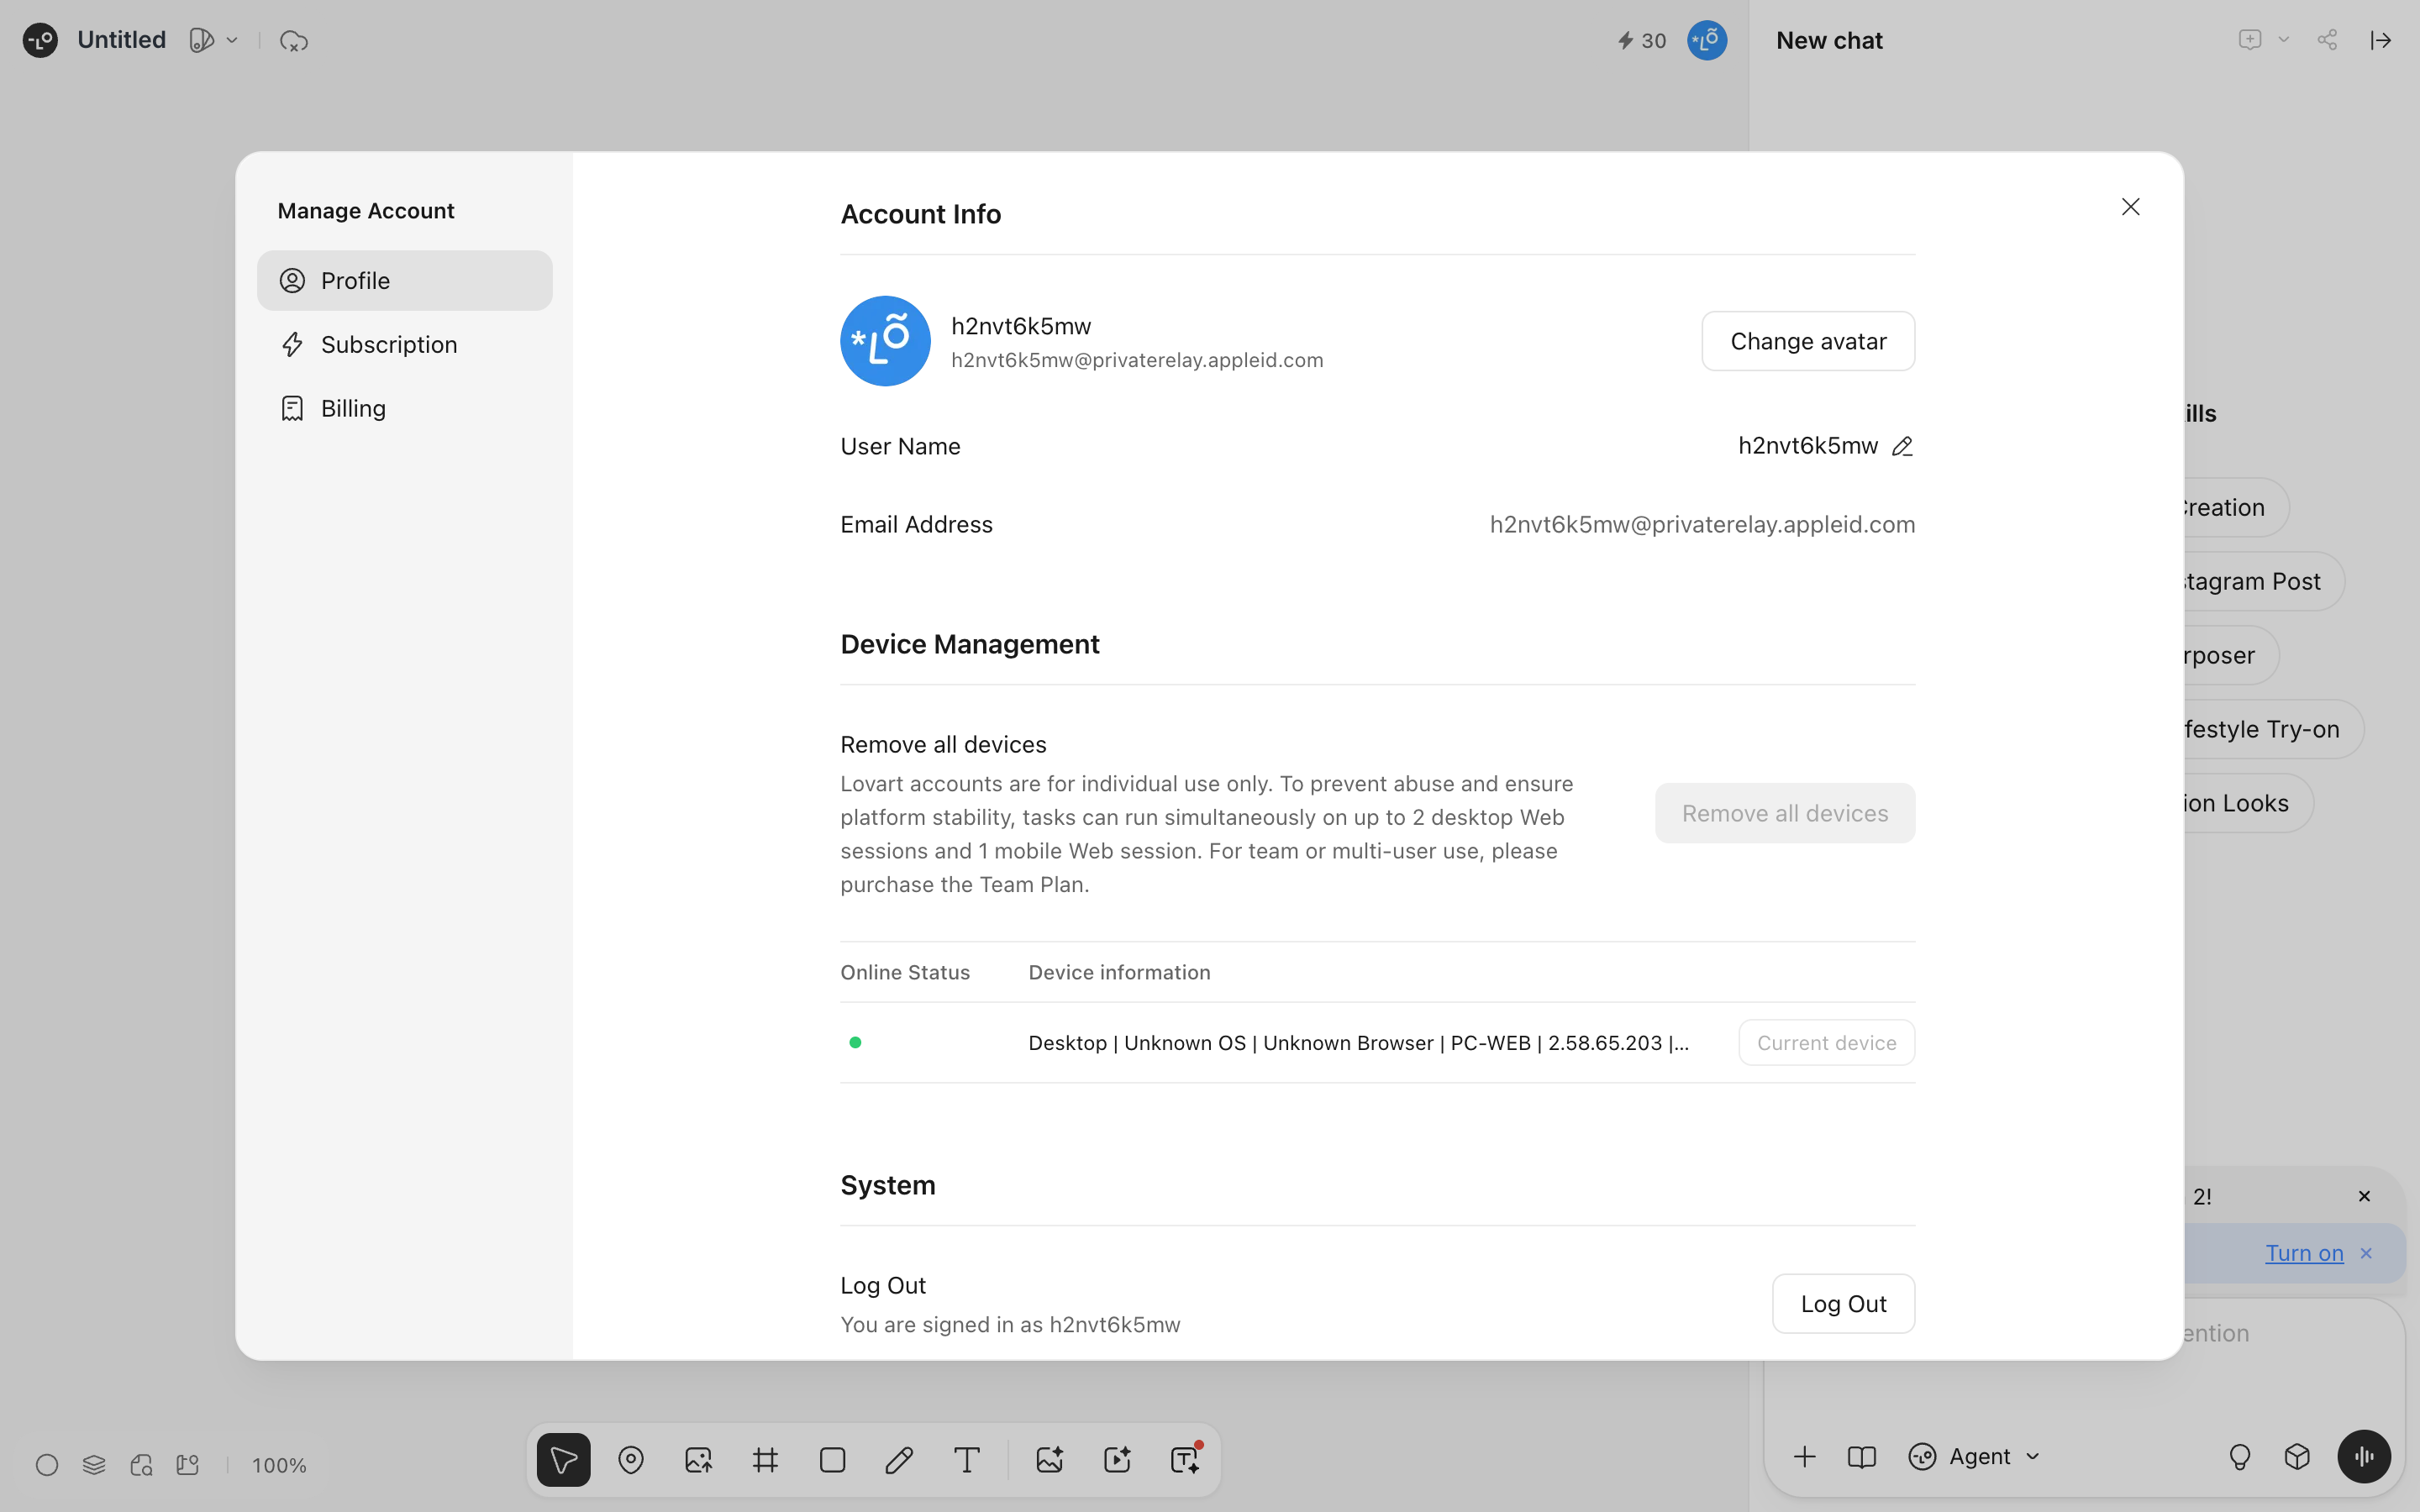Close the 2! popup tip
Screen dimensions: 2420x1512
coord(2364,1197)
